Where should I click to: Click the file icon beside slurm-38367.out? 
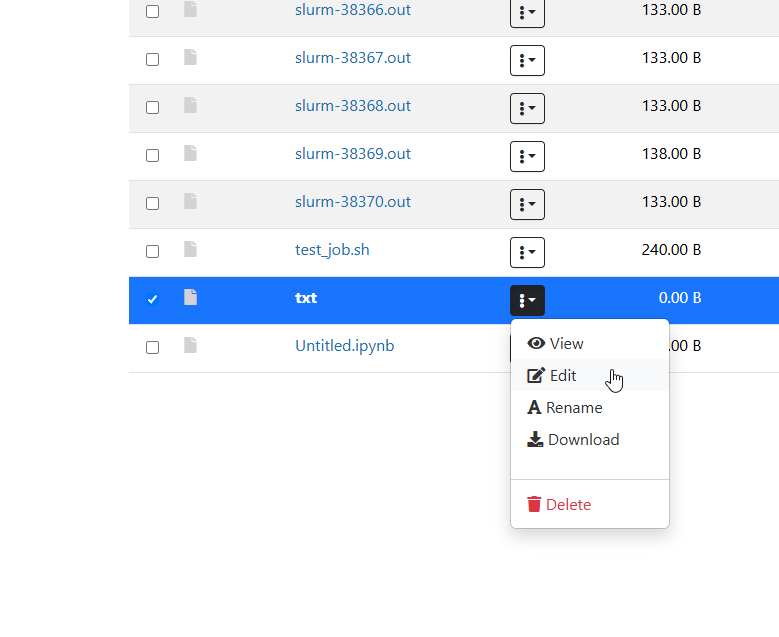click(x=190, y=57)
